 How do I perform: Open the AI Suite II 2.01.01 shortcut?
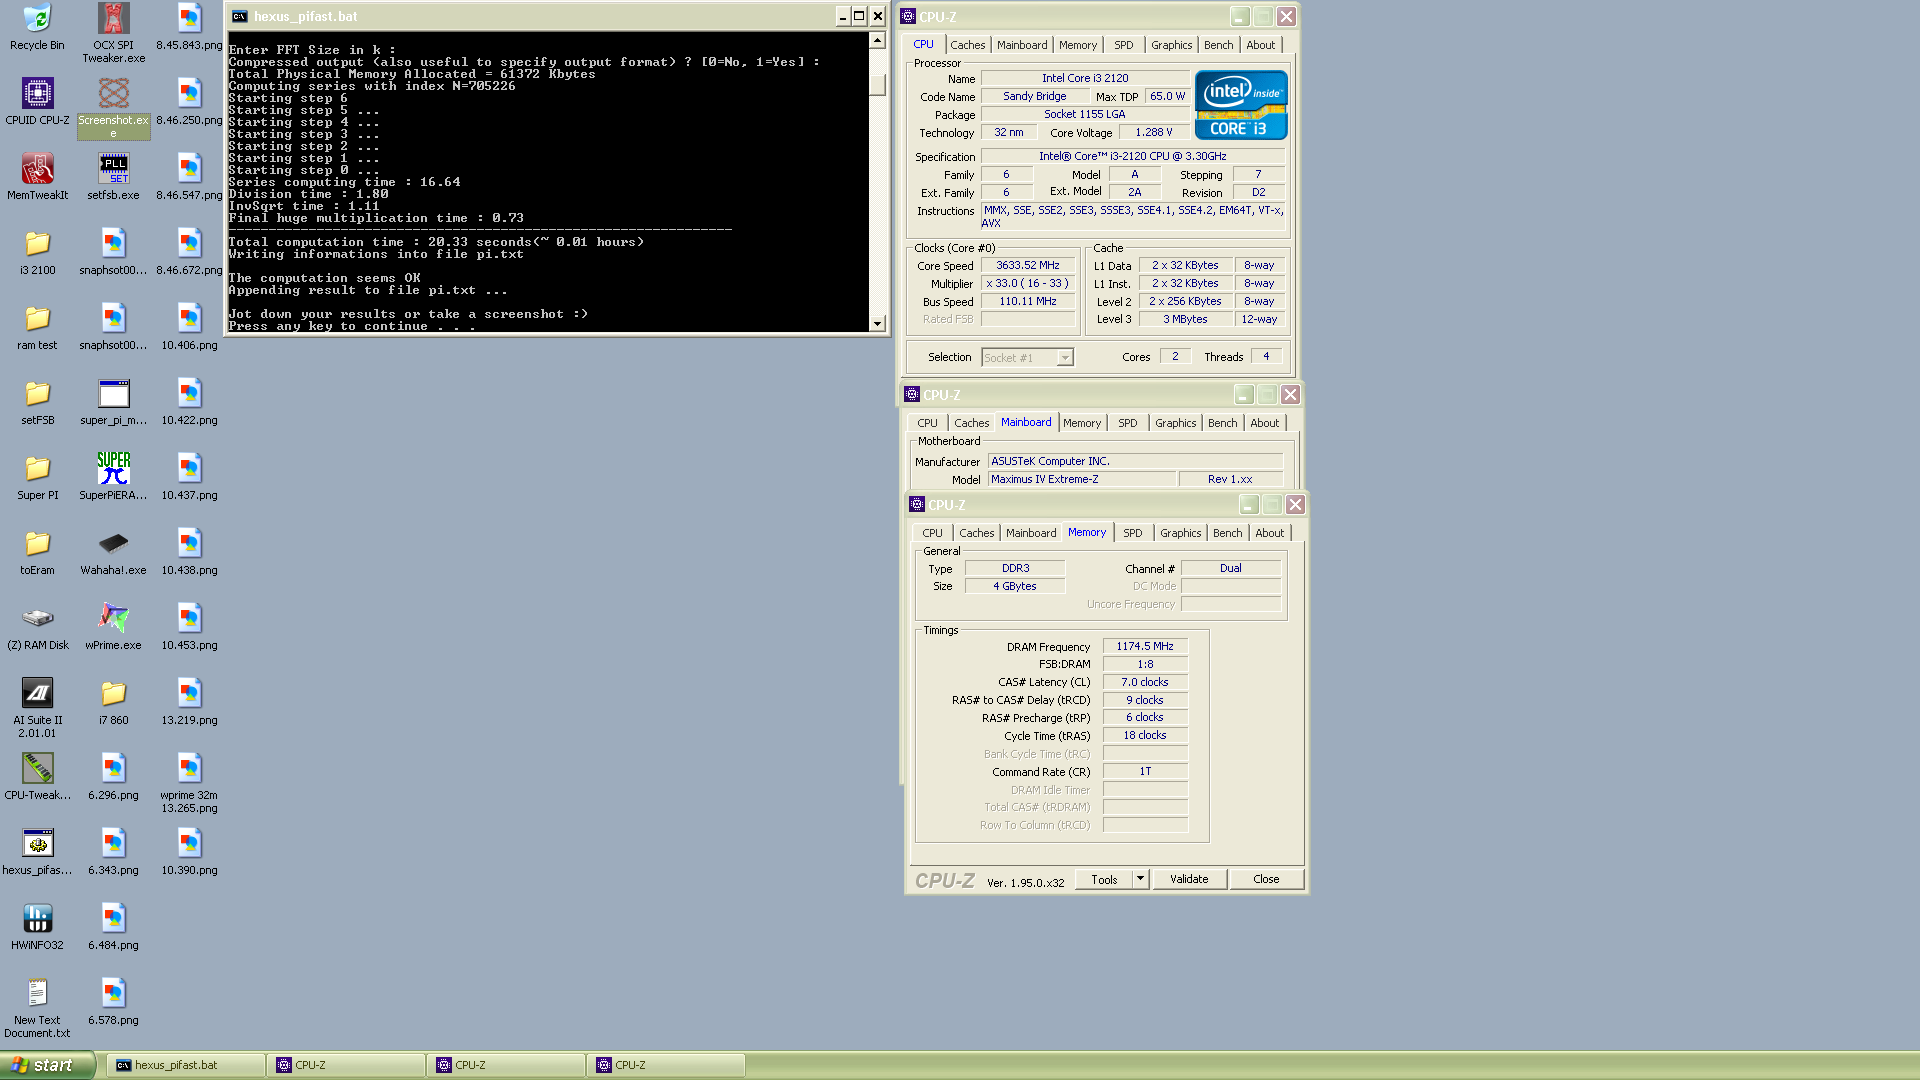point(37,708)
